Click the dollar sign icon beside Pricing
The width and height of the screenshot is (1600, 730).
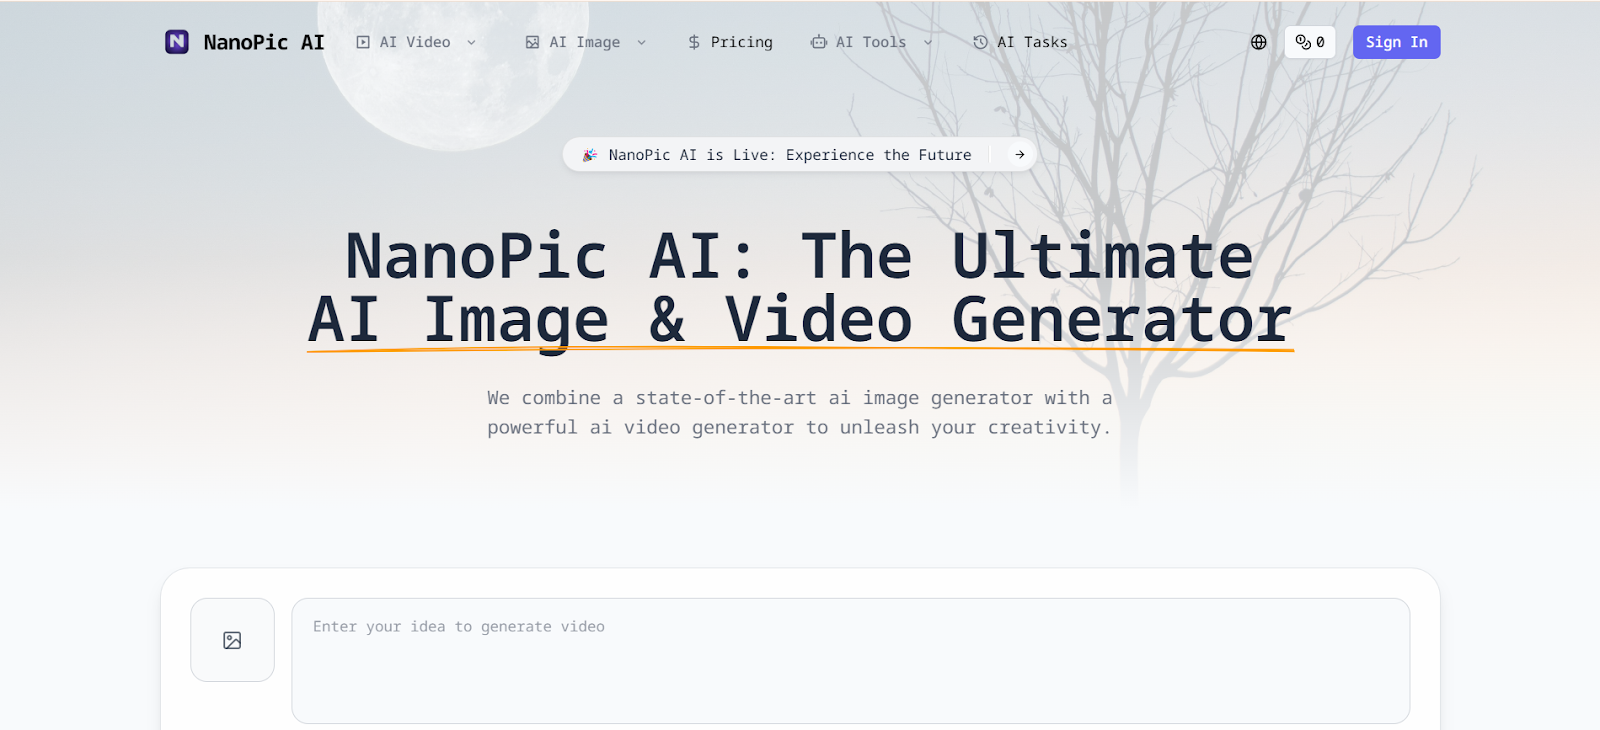click(694, 42)
